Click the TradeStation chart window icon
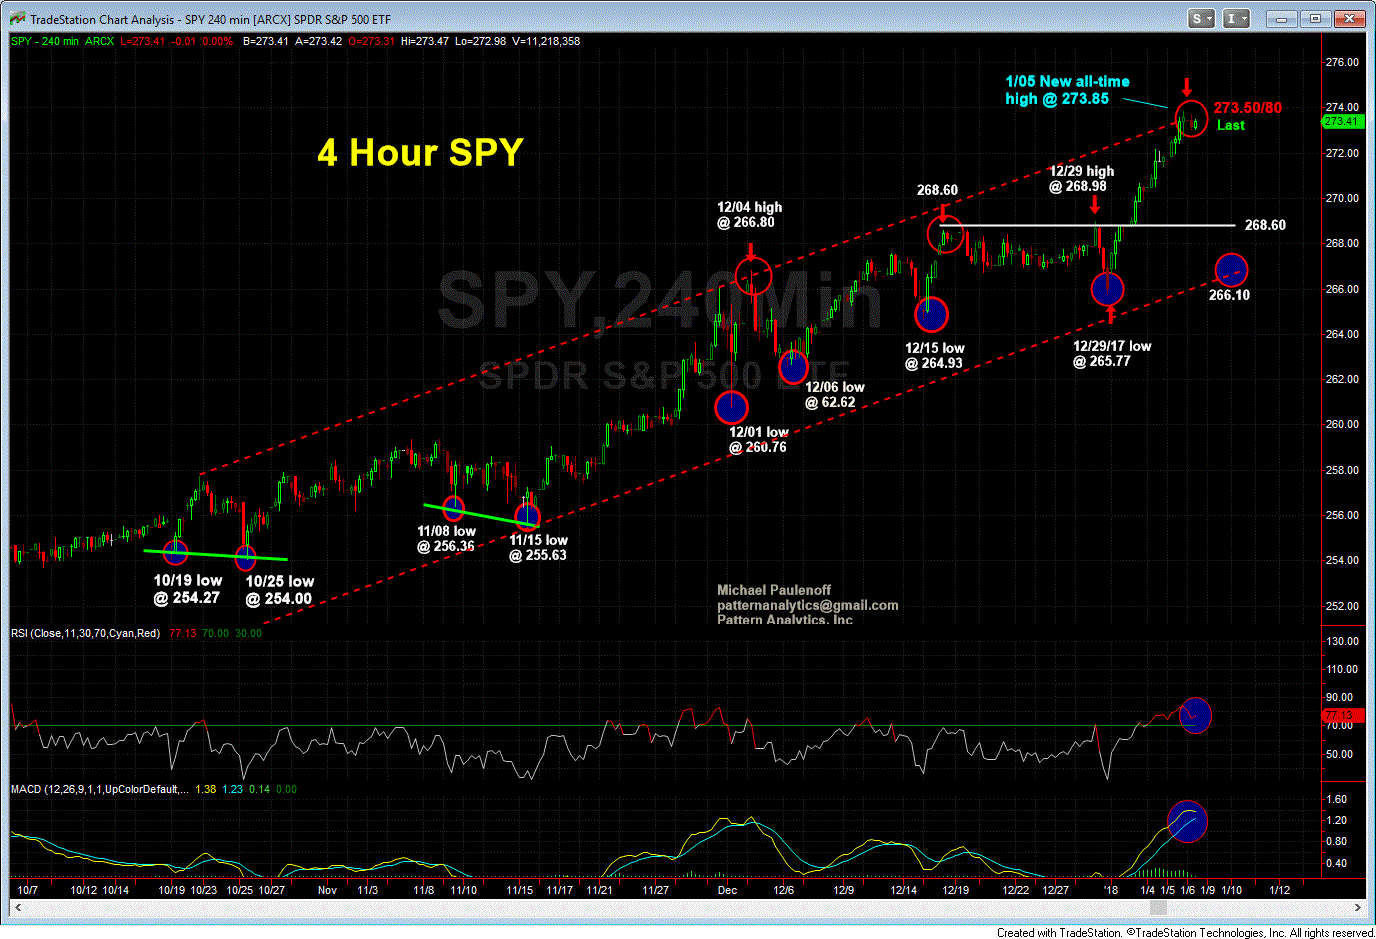 tap(17, 19)
